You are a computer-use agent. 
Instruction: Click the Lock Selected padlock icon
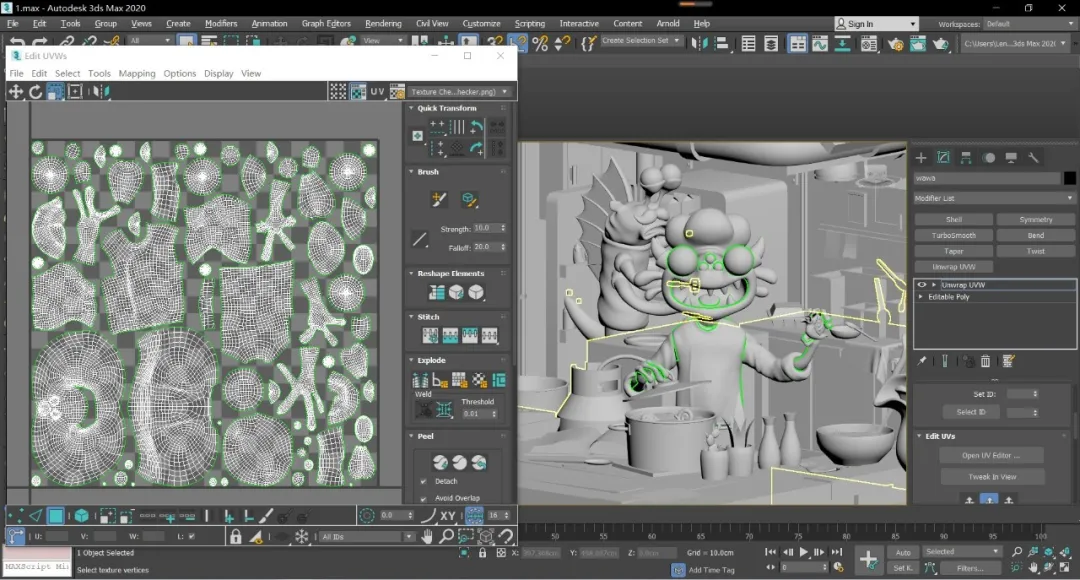click(235, 537)
